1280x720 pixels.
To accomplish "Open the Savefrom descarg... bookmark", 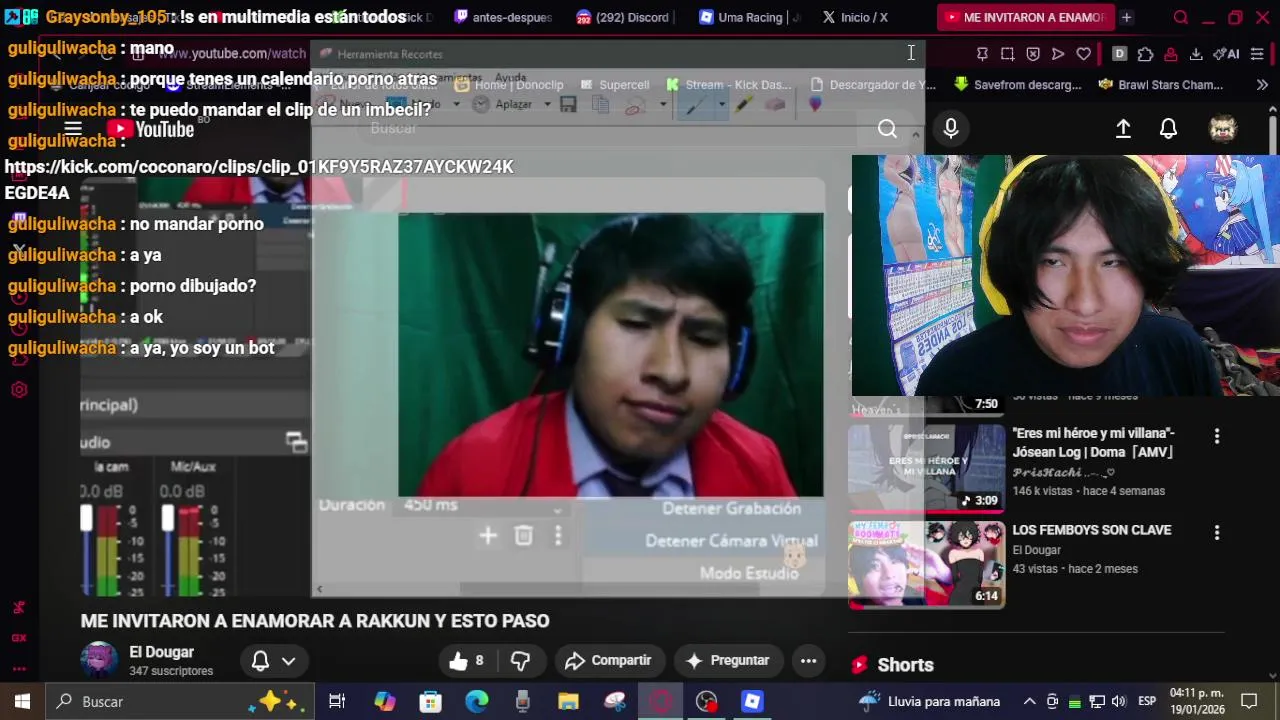I will (1017, 85).
